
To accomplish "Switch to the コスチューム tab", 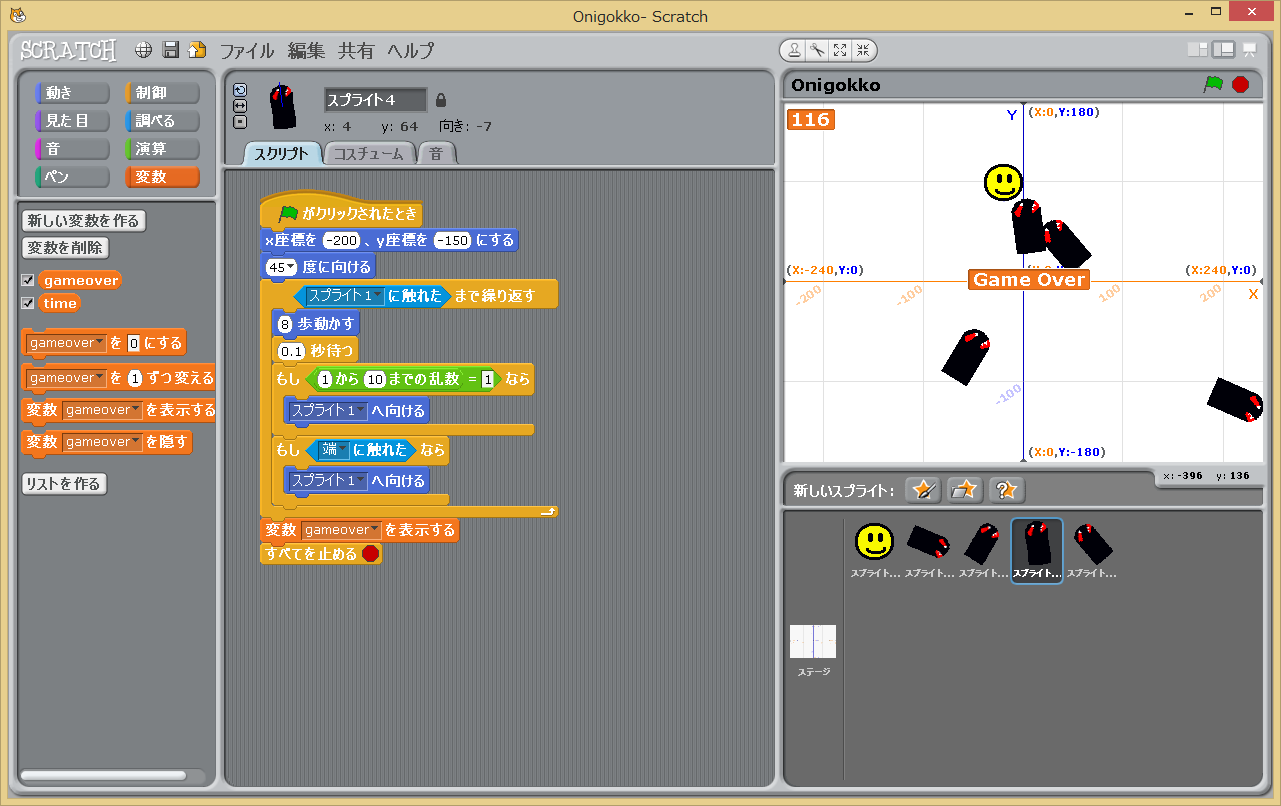I will click(x=368, y=154).
